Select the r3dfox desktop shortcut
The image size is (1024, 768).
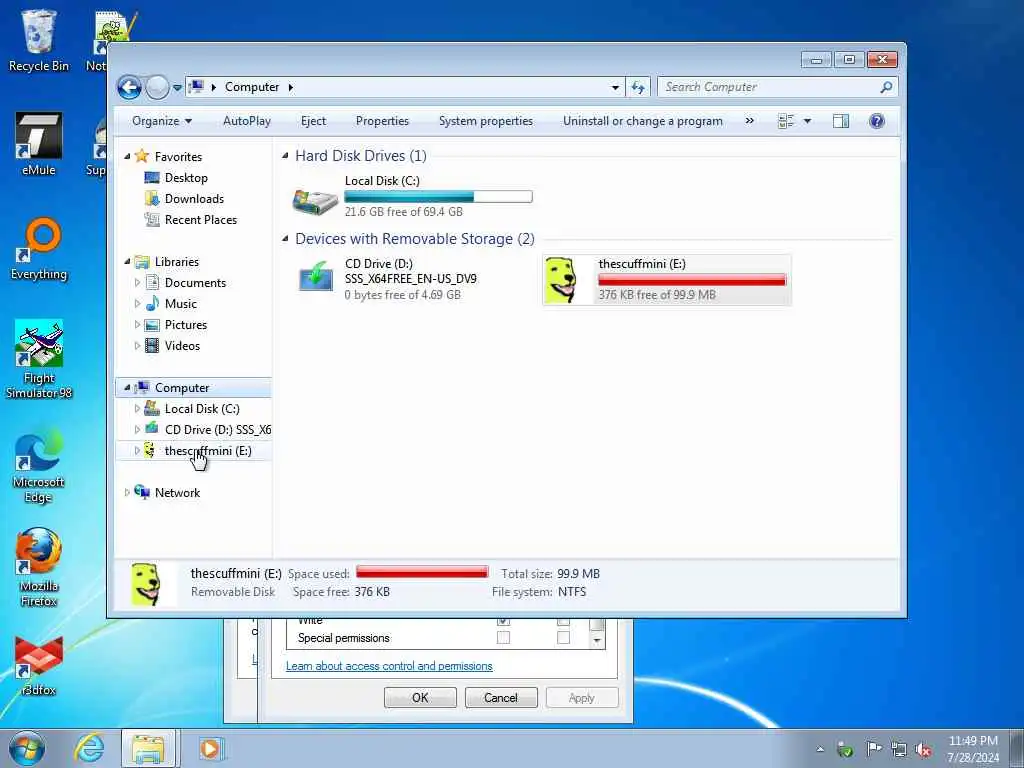tap(39, 666)
